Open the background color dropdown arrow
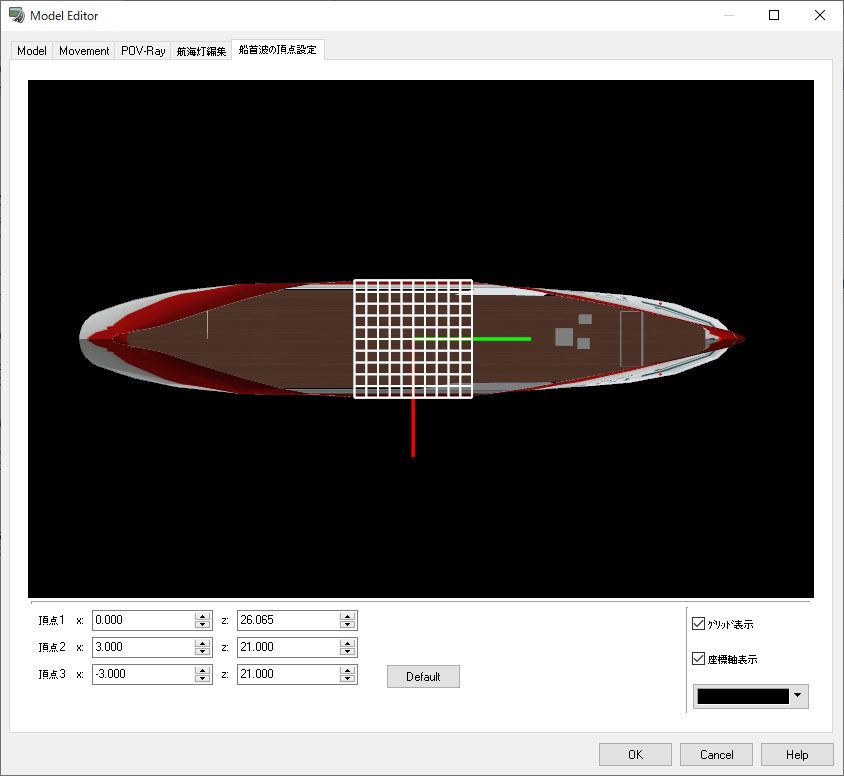This screenshot has height=776, width=844. (x=798, y=696)
